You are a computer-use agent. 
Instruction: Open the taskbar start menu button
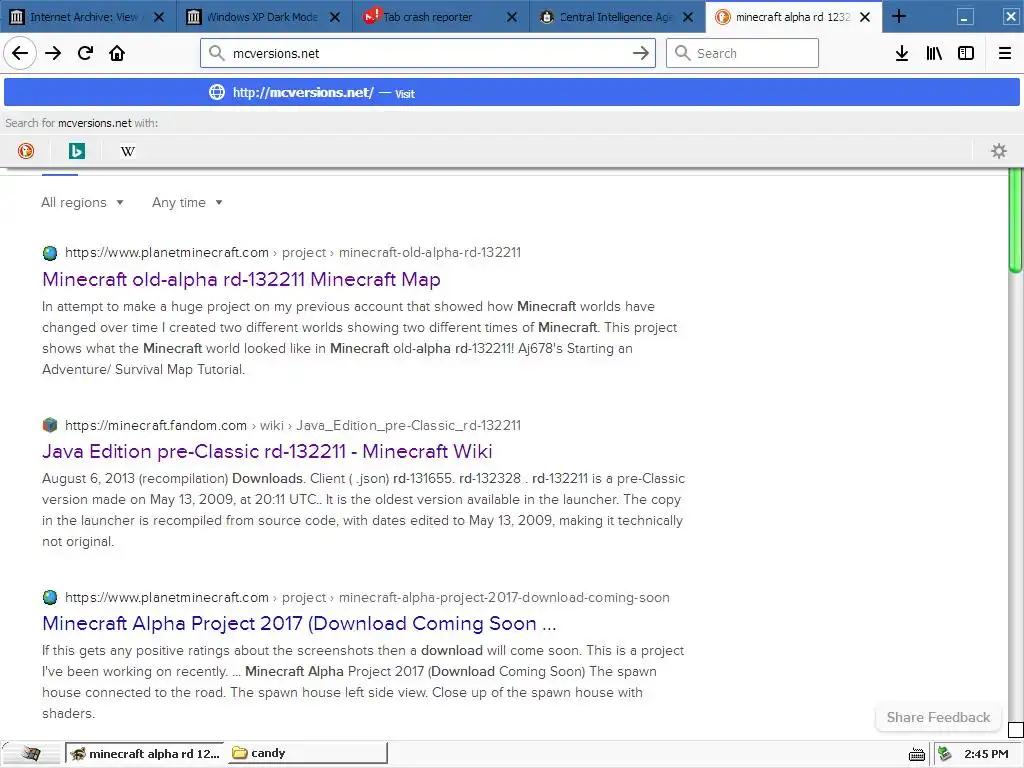click(31, 754)
